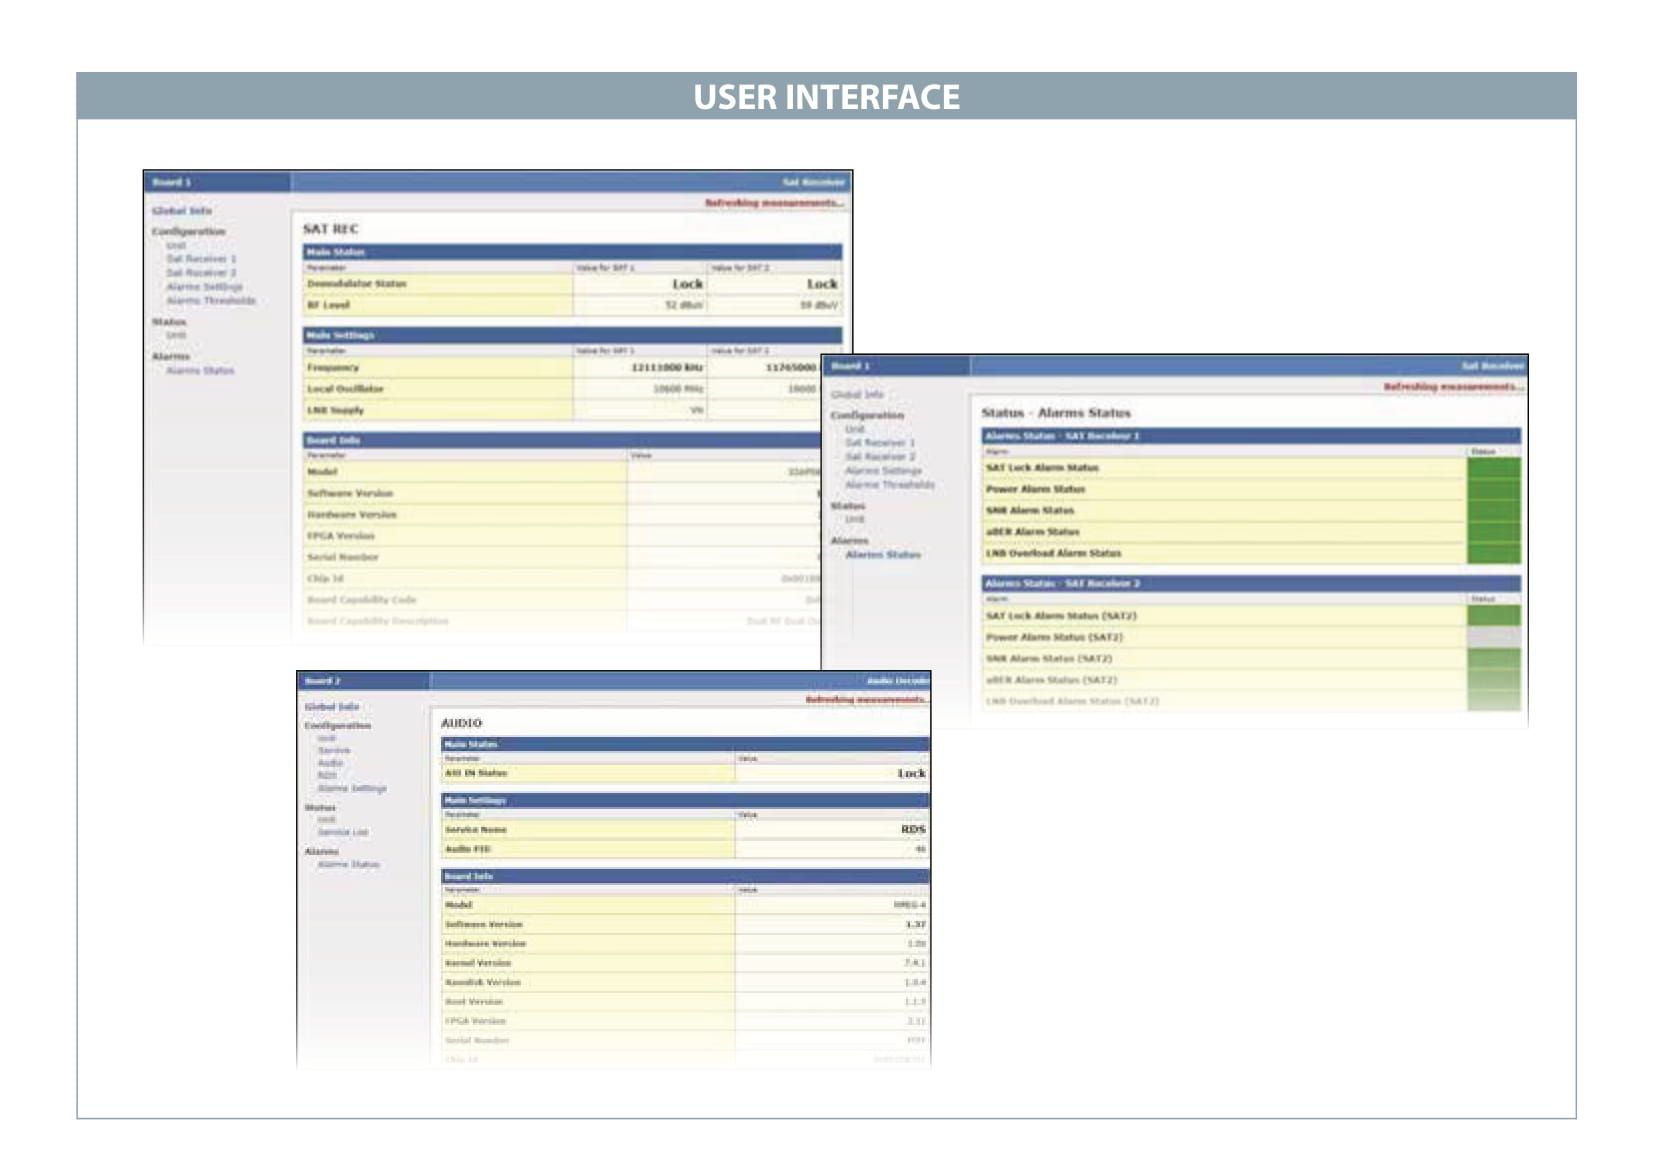Open Alarms Status link in SAT REC window

click(200, 370)
